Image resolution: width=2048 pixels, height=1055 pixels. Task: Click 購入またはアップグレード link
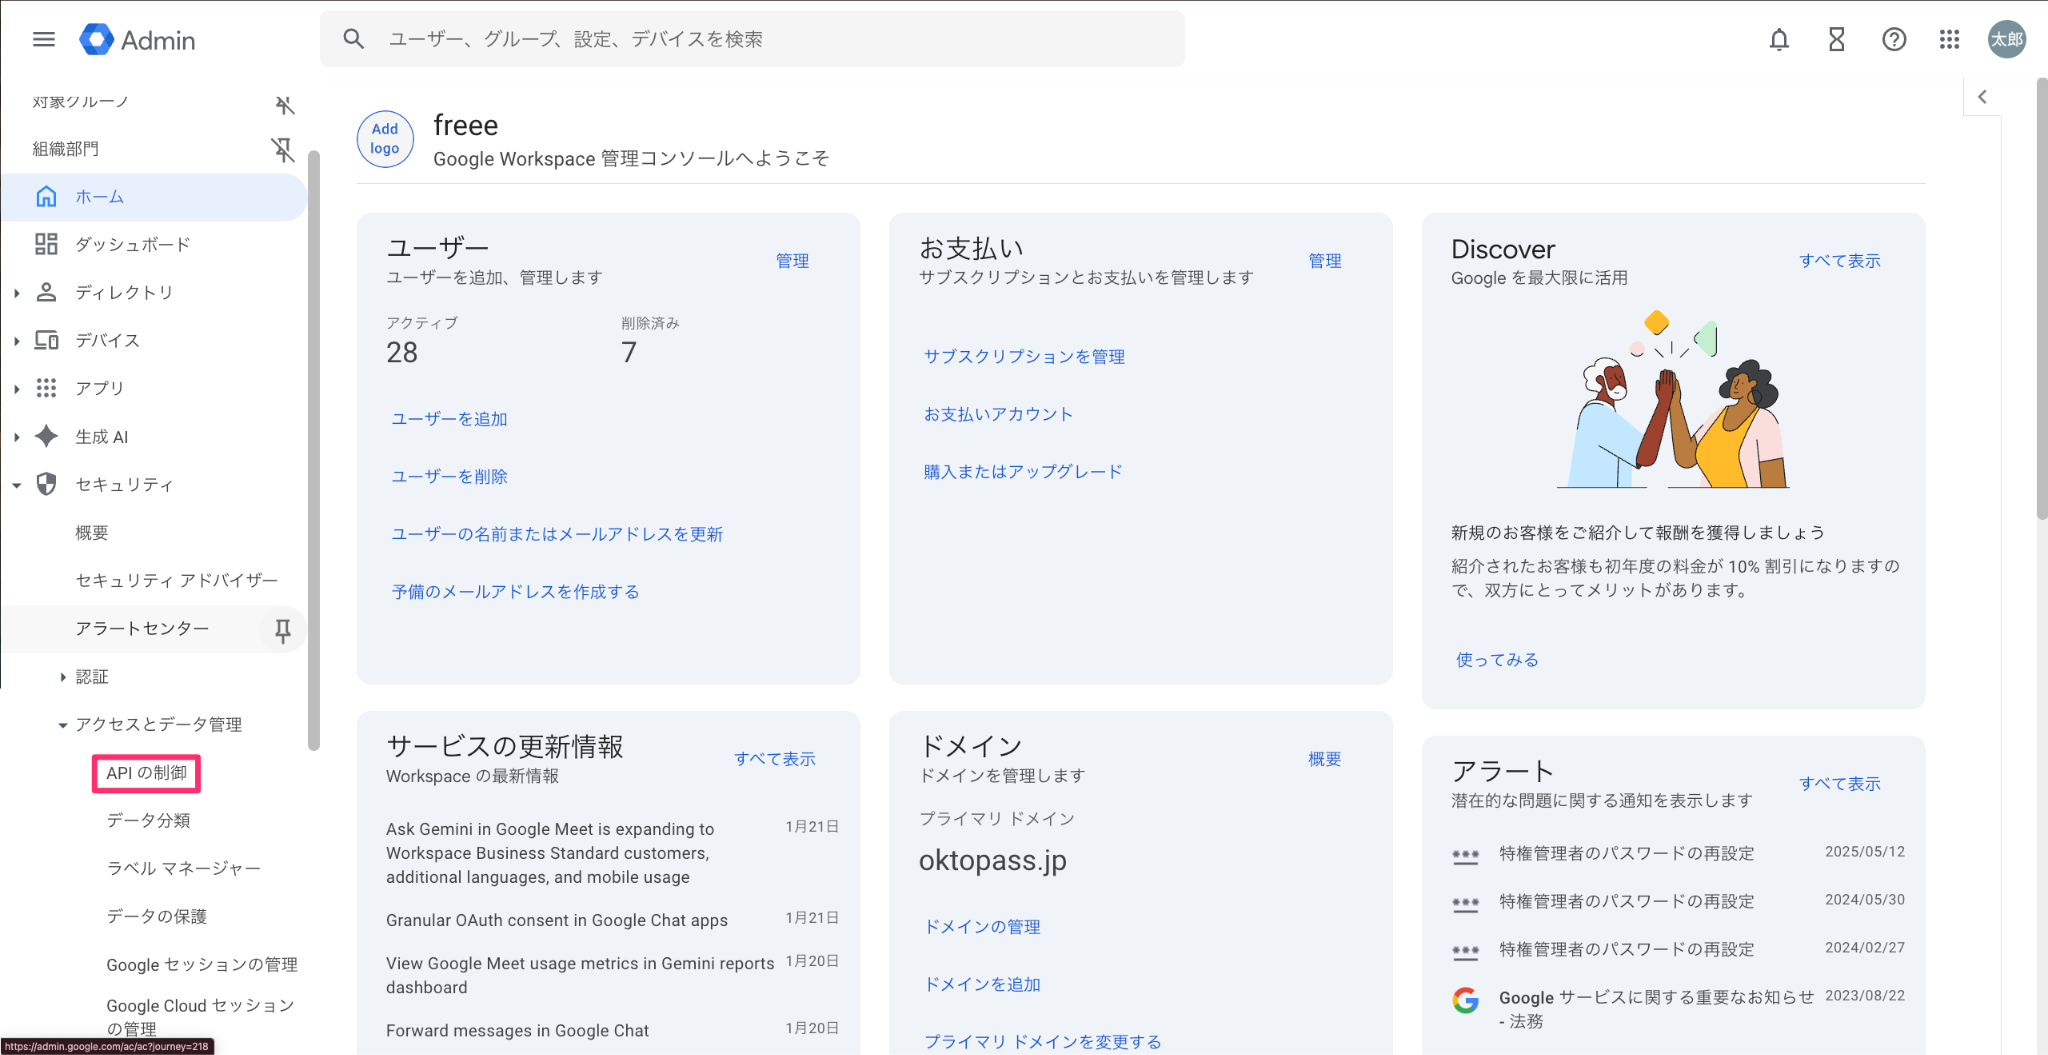(1023, 471)
